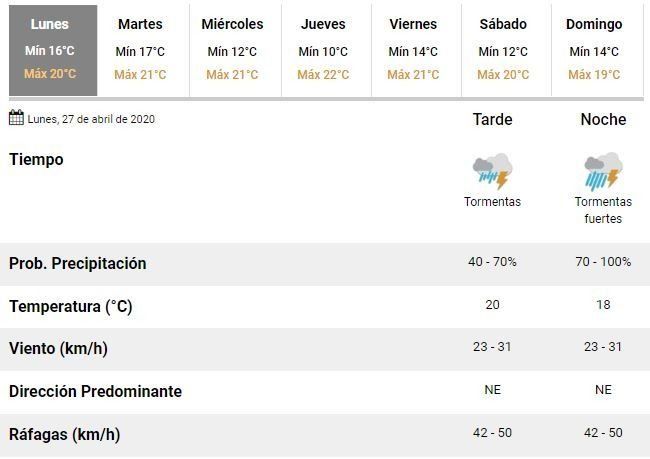Click the Noche column header
Image resolution: width=650 pixels, height=459 pixels.
pyautogui.click(x=603, y=120)
